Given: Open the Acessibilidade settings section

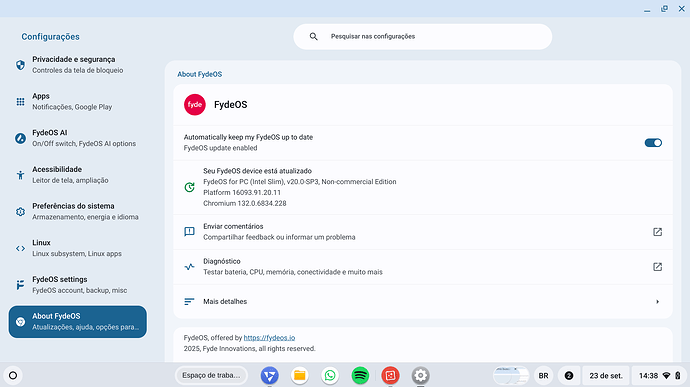Looking at the screenshot, I should [77, 175].
